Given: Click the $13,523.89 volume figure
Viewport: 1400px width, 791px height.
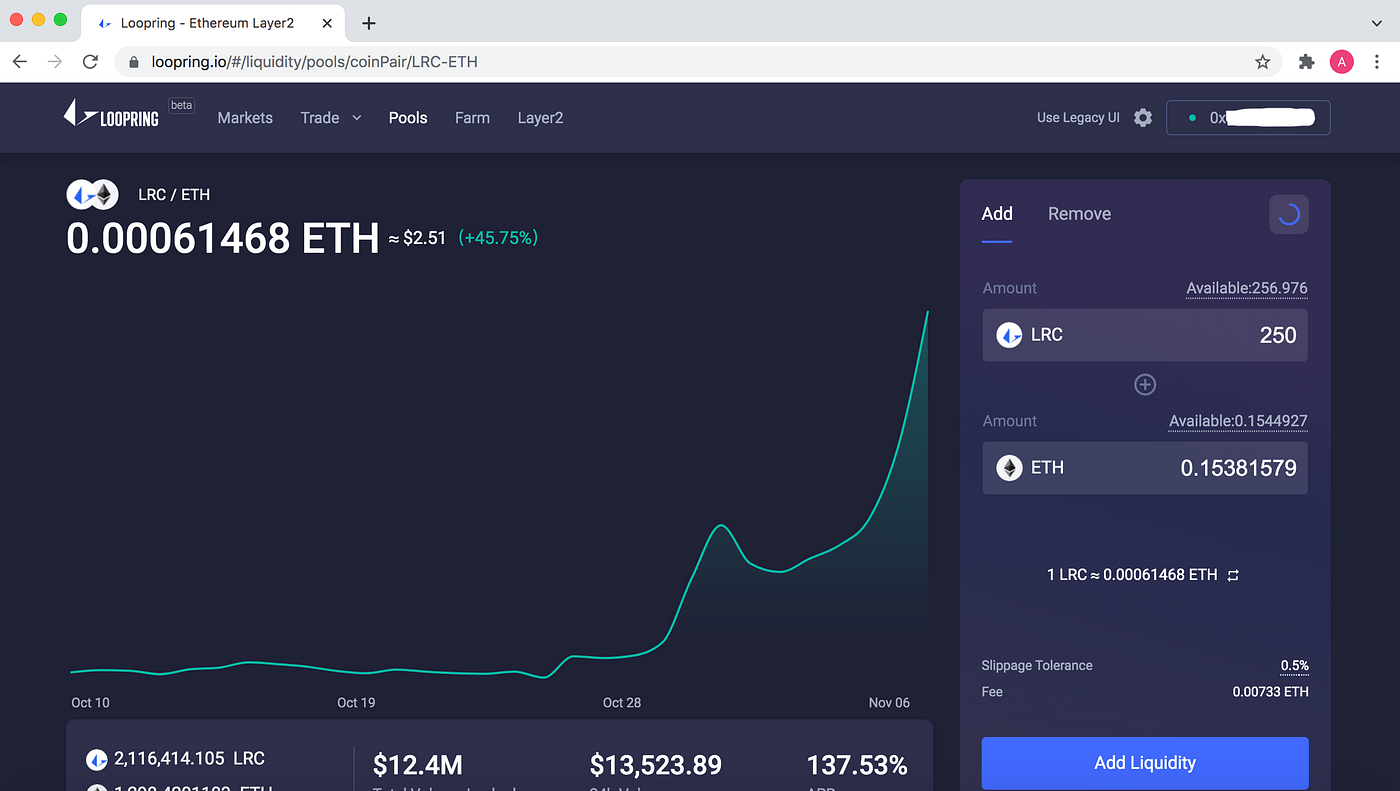Looking at the screenshot, I should click(655, 766).
